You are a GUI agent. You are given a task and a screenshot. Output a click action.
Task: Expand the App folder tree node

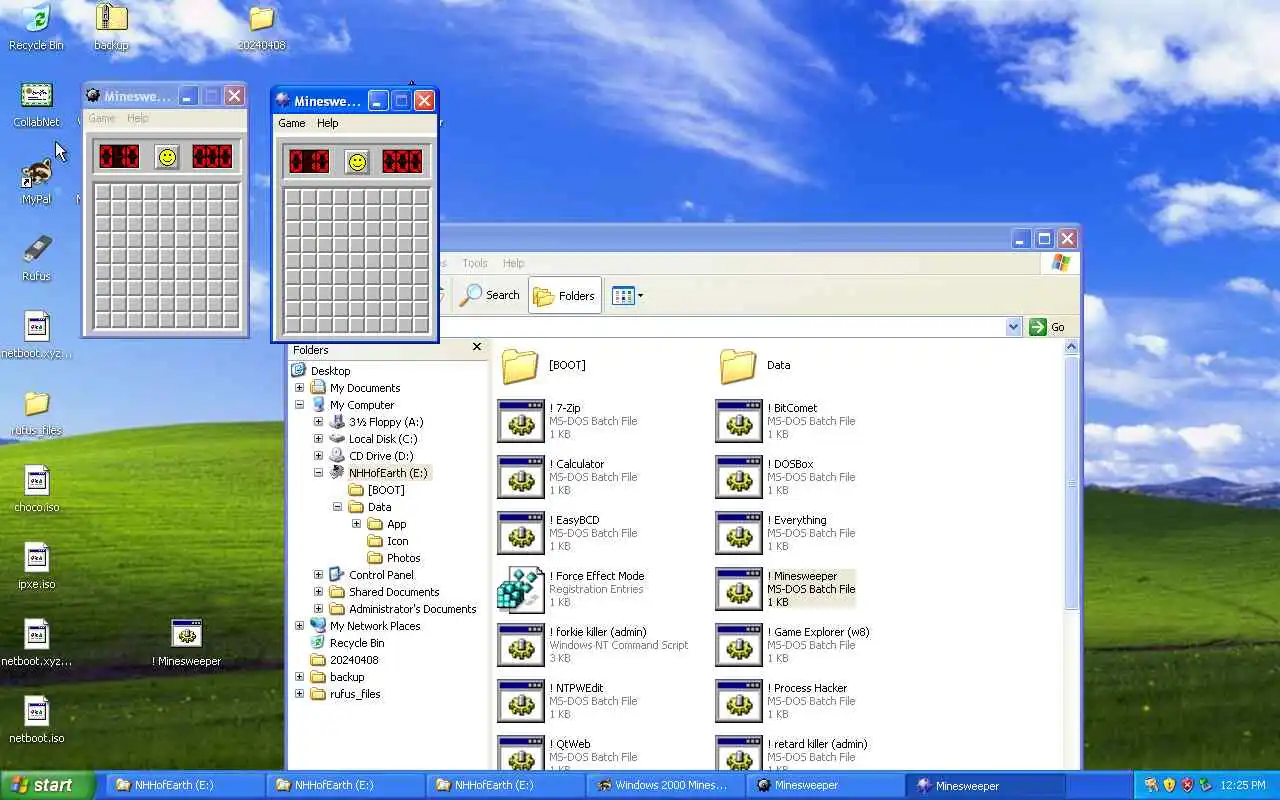coord(356,524)
